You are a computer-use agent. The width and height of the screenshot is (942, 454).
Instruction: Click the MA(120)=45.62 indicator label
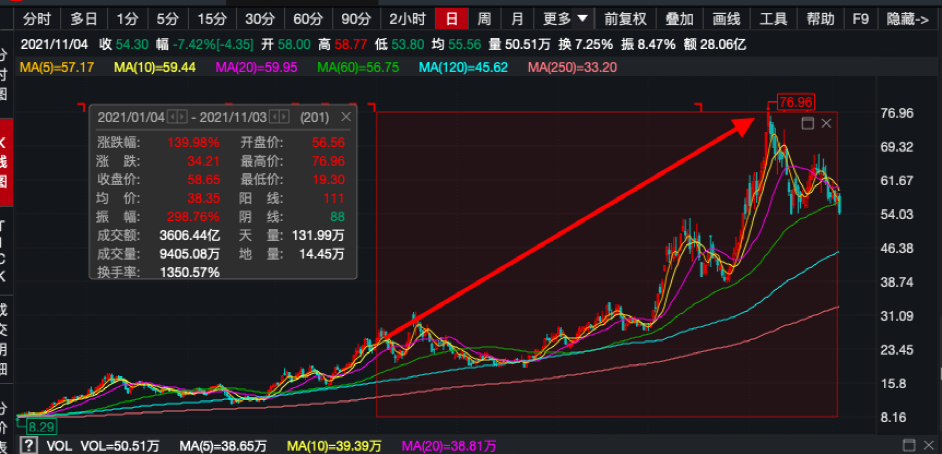[463, 67]
